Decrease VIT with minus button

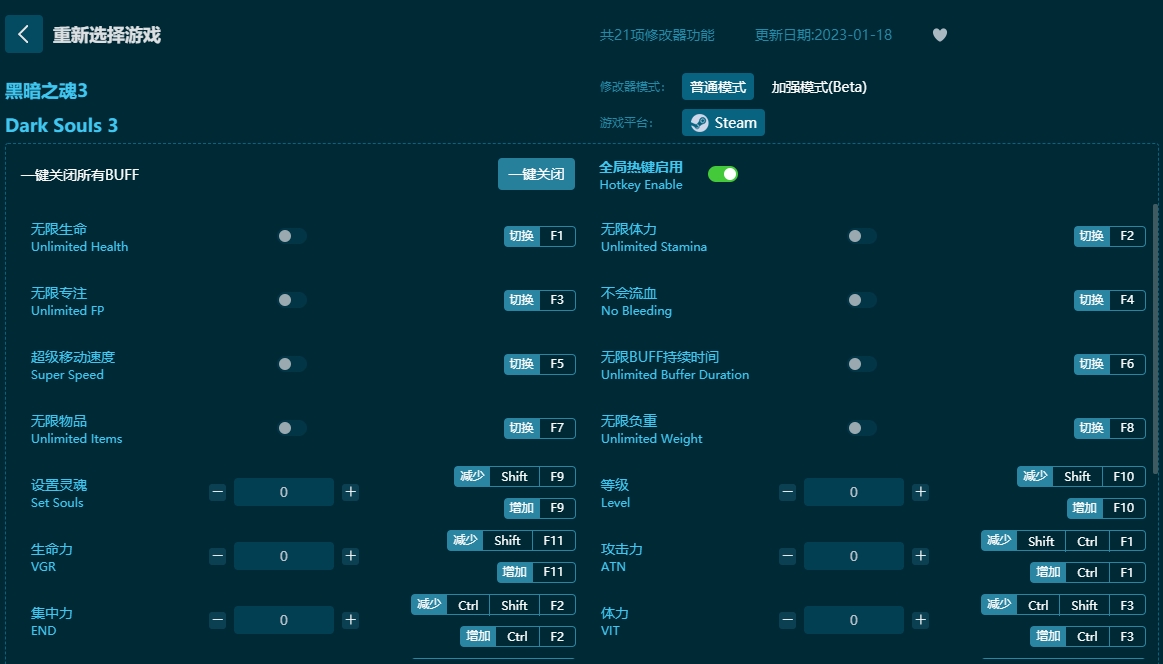click(788, 620)
